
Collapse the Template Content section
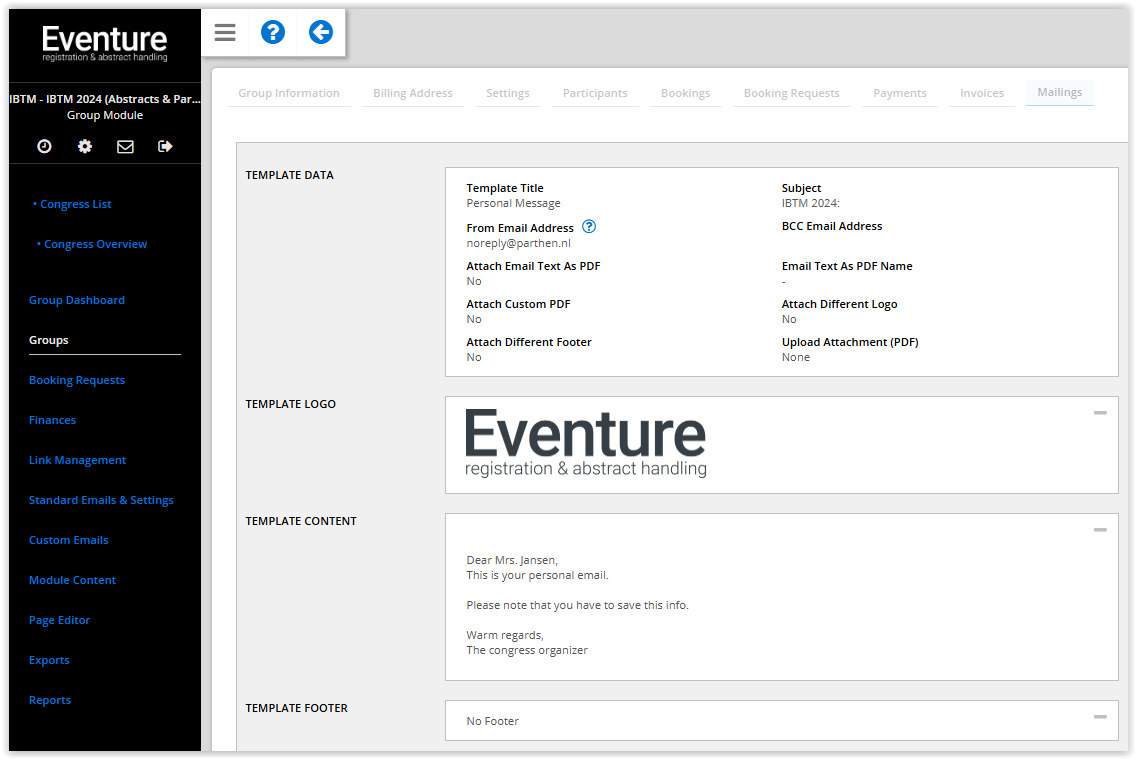(1099, 530)
